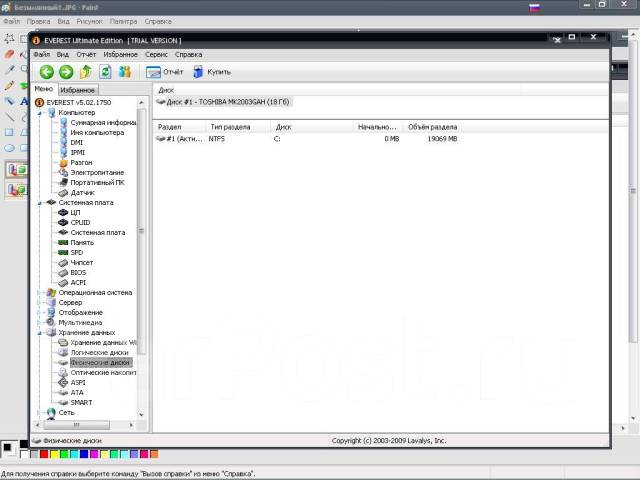Click the Купить toolbar button
Screen dimensions: 640x480
coord(211,72)
